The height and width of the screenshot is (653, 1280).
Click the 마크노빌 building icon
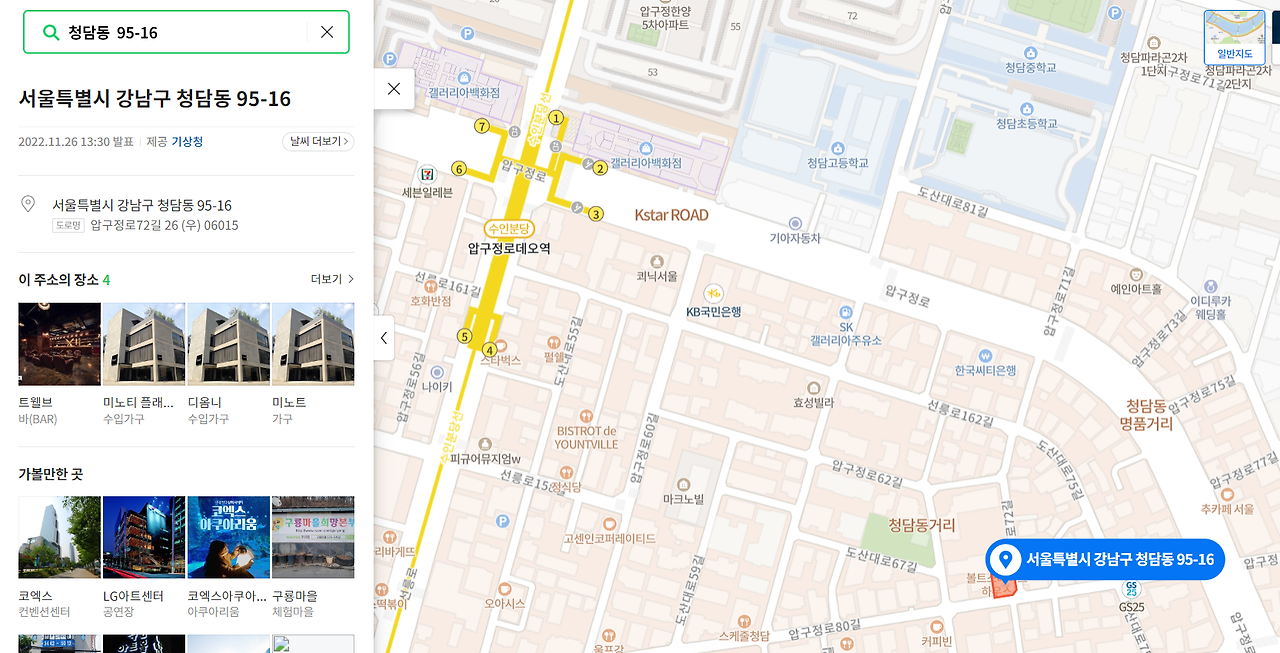[x=684, y=483]
